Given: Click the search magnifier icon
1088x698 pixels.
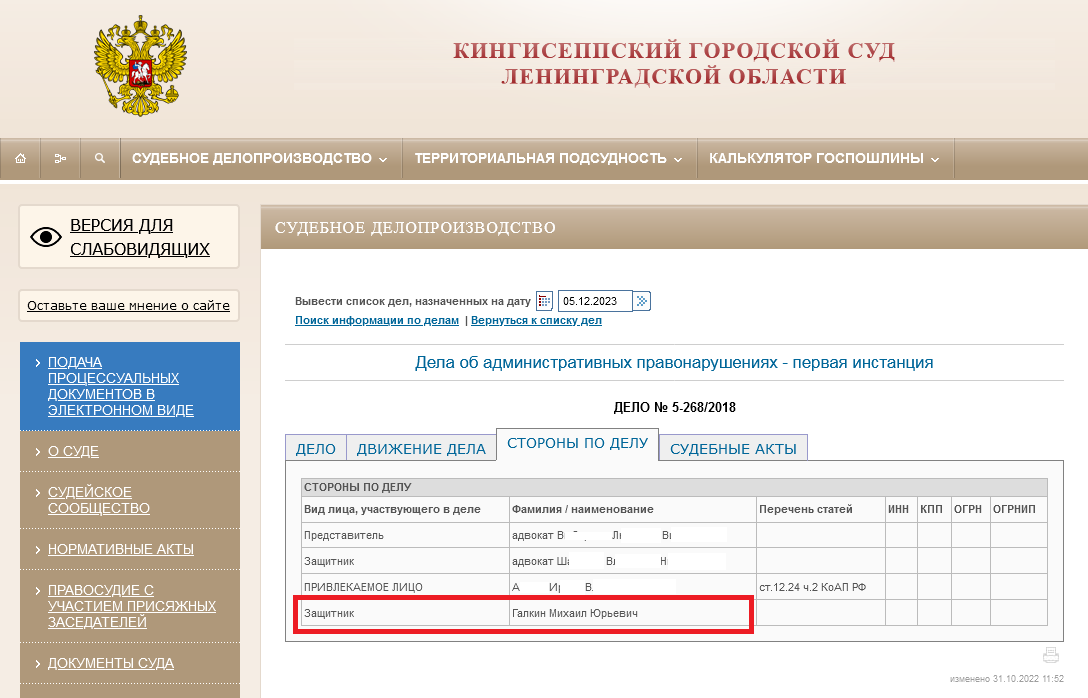Looking at the screenshot, I should [x=100, y=158].
